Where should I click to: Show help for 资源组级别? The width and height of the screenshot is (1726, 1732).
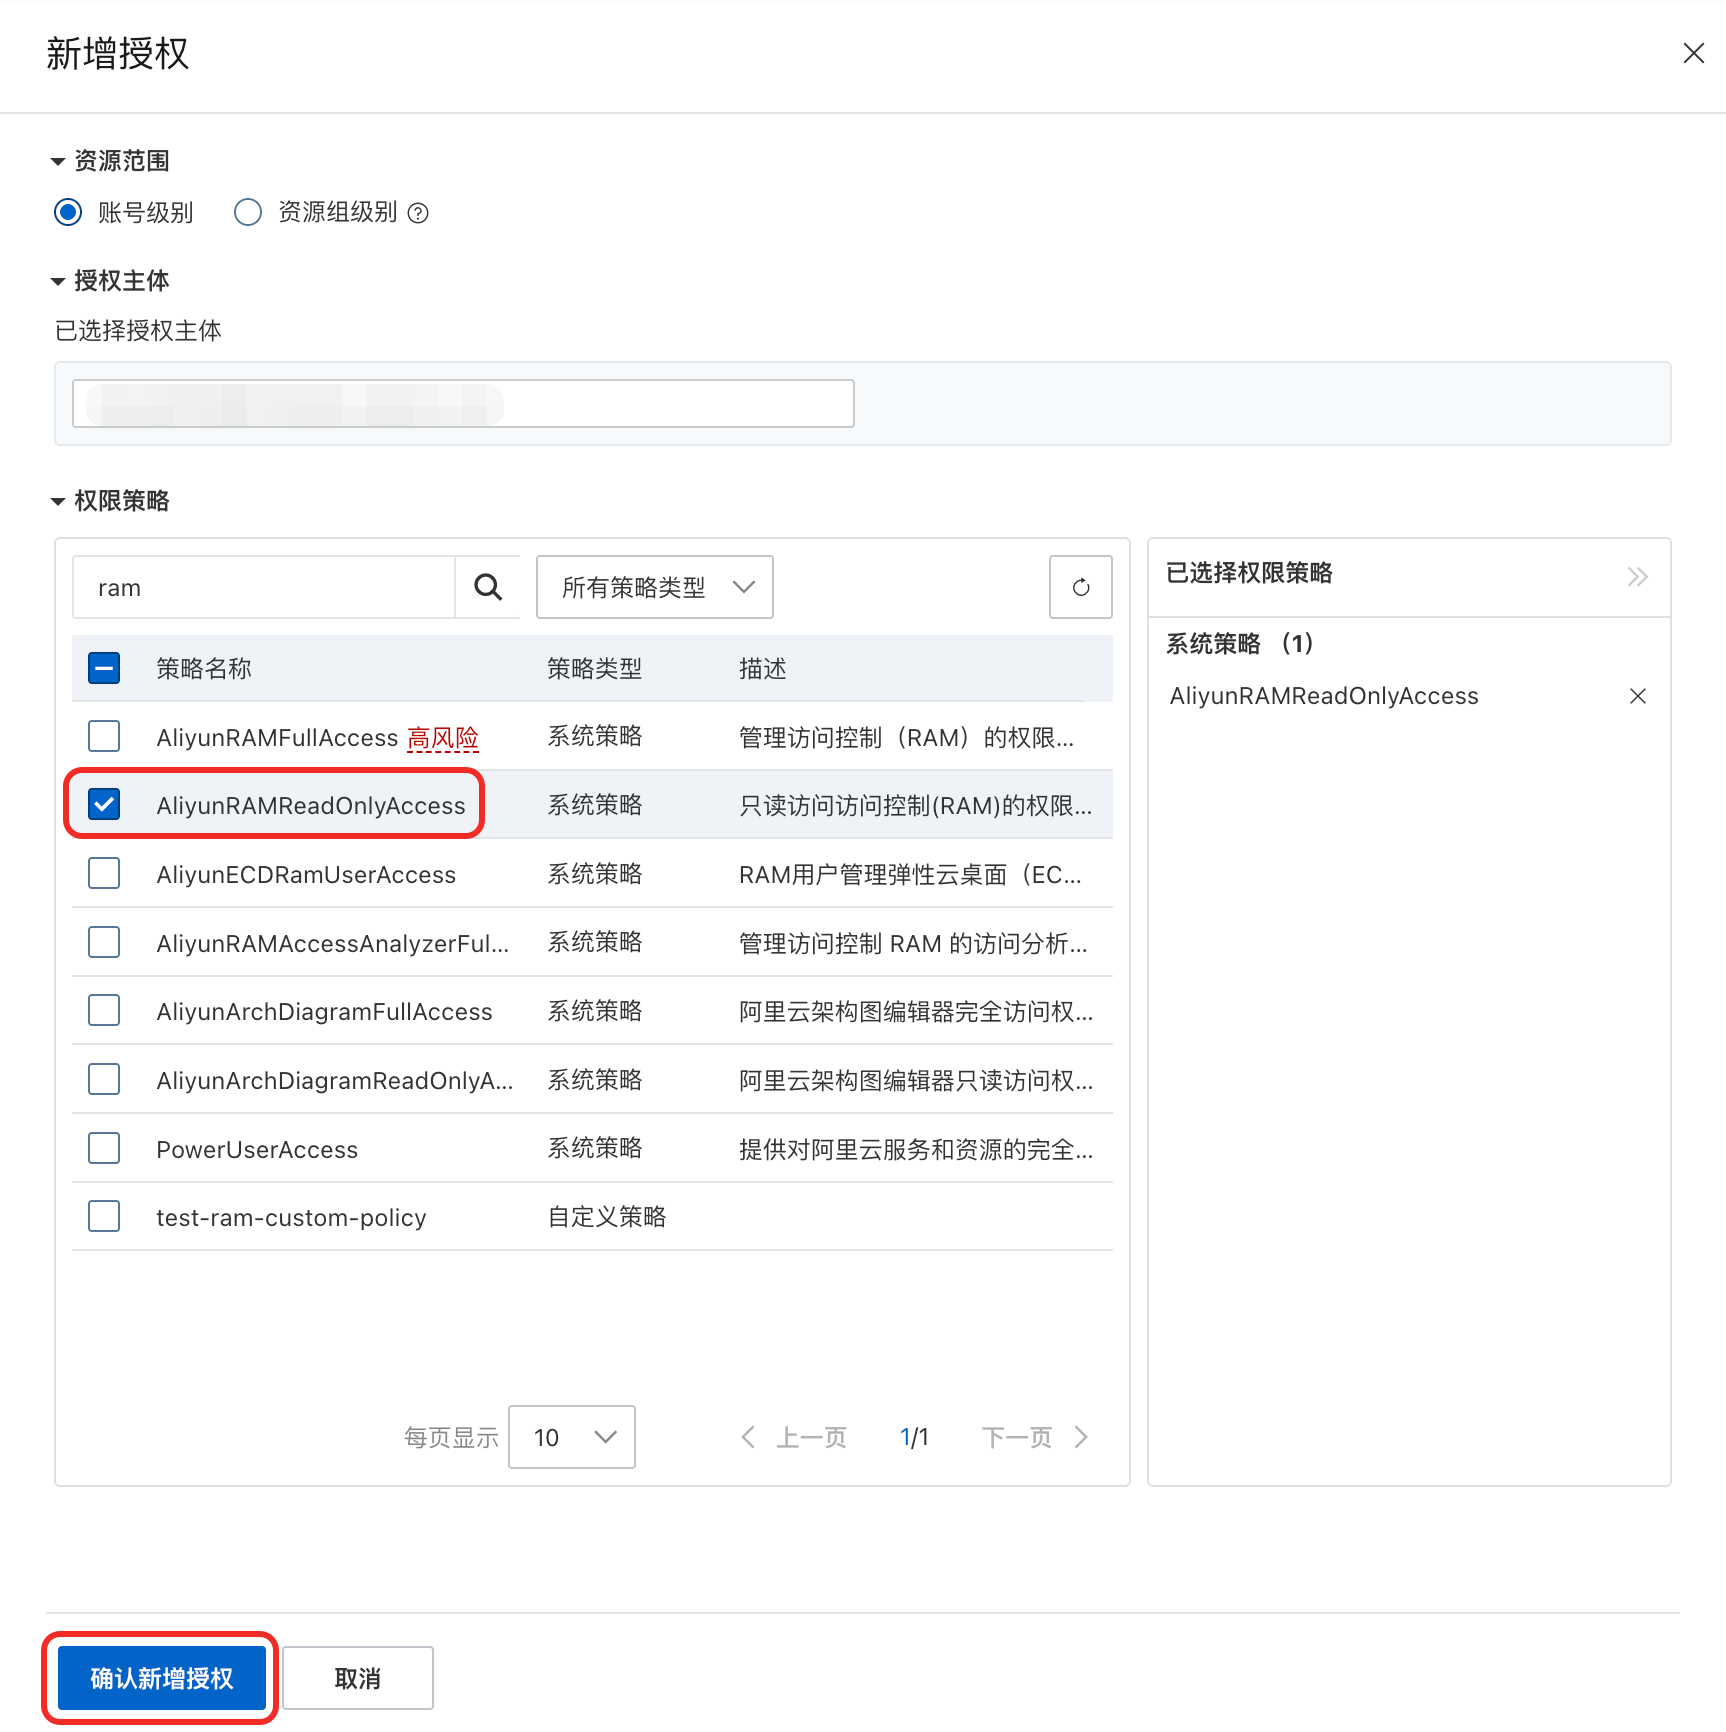[419, 213]
